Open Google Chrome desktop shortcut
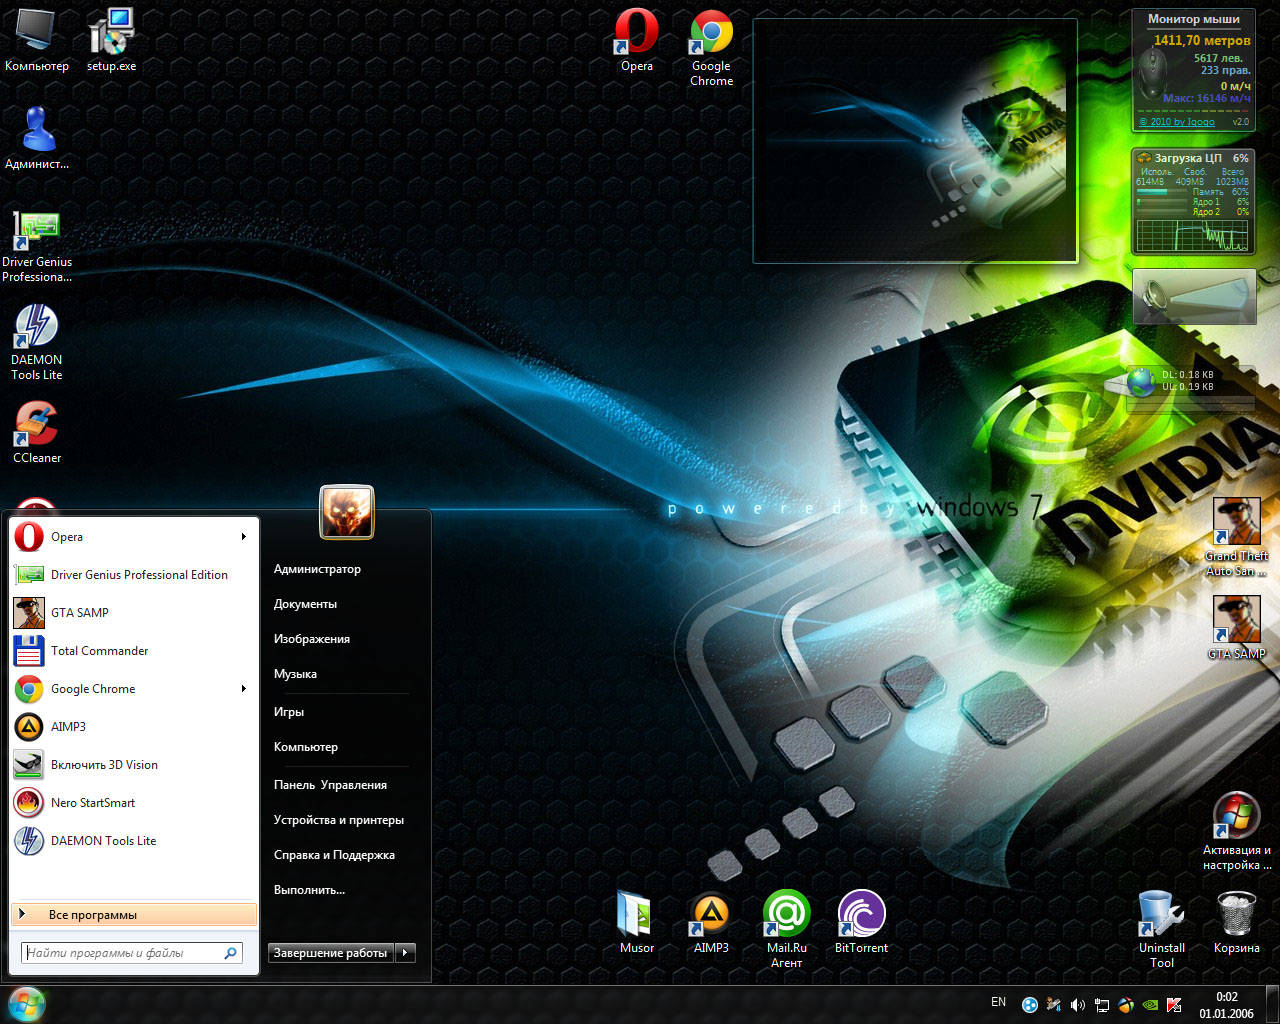1280x1024 pixels. coord(711,47)
